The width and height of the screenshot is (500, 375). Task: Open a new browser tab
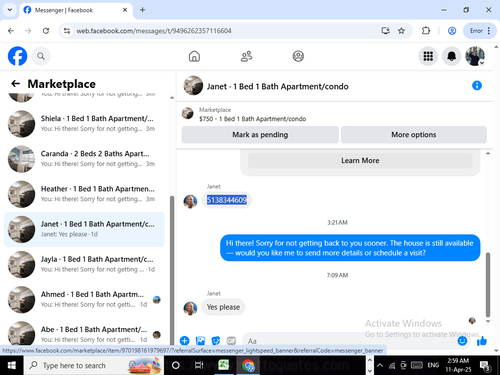coord(142,10)
